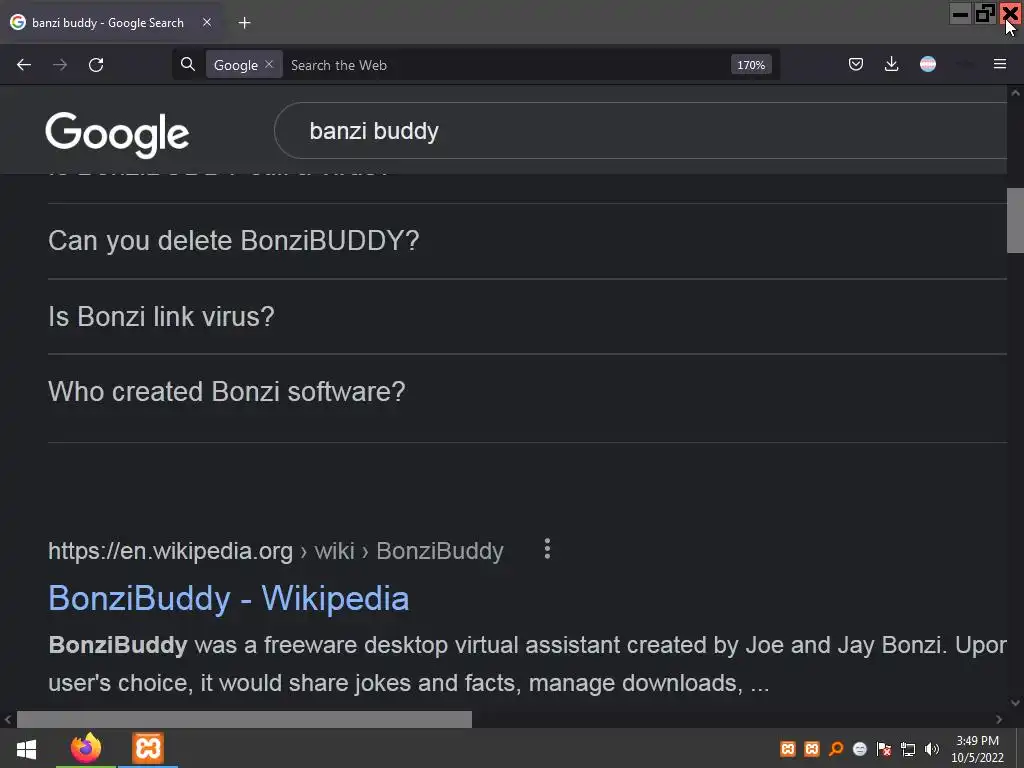Image resolution: width=1024 pixels, height=768 pixels.
Task: Click the XAMPP taskbar icon
Action: click(148, 748)
